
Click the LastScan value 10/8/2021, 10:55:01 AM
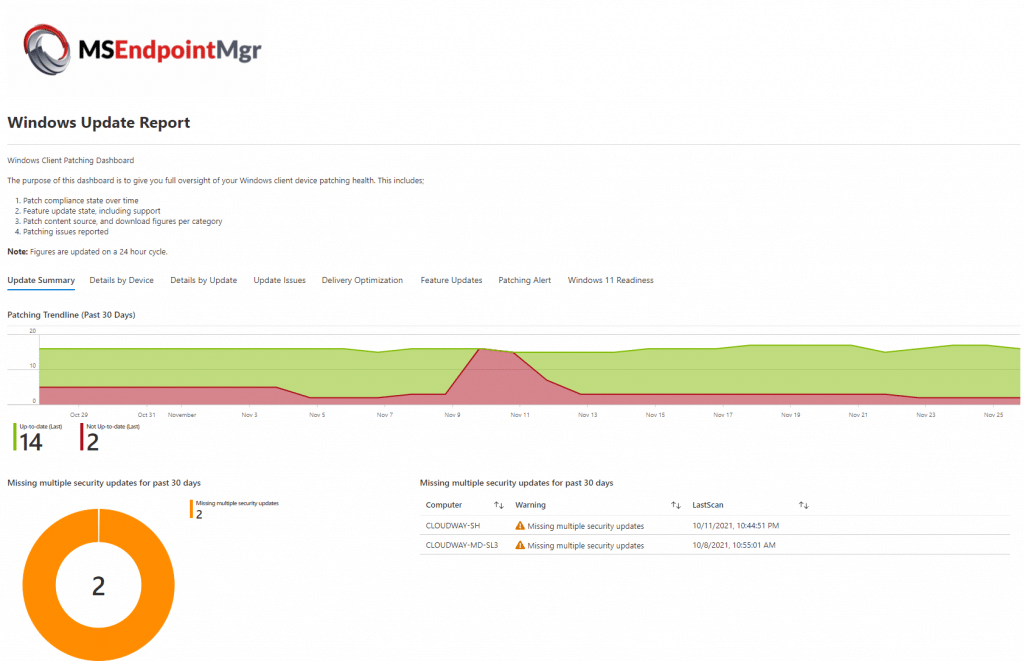pos(734,545)
